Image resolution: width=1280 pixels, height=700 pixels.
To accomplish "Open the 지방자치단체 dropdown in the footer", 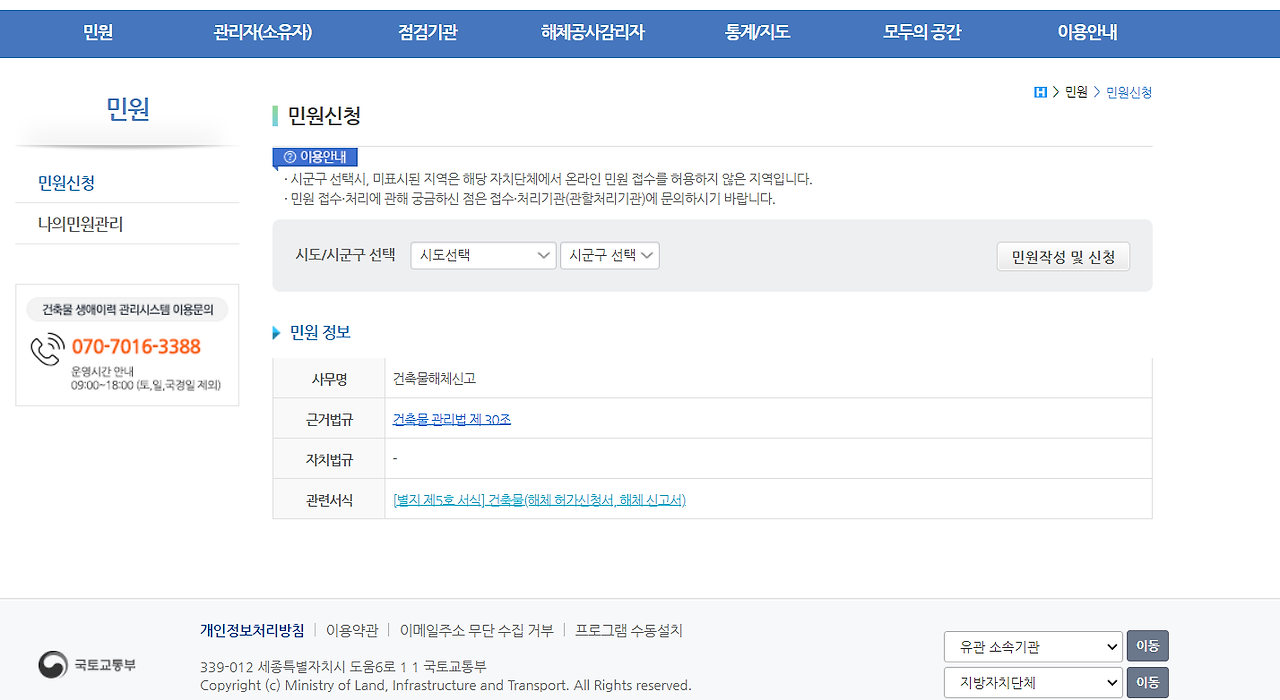I will (1032, 682).
